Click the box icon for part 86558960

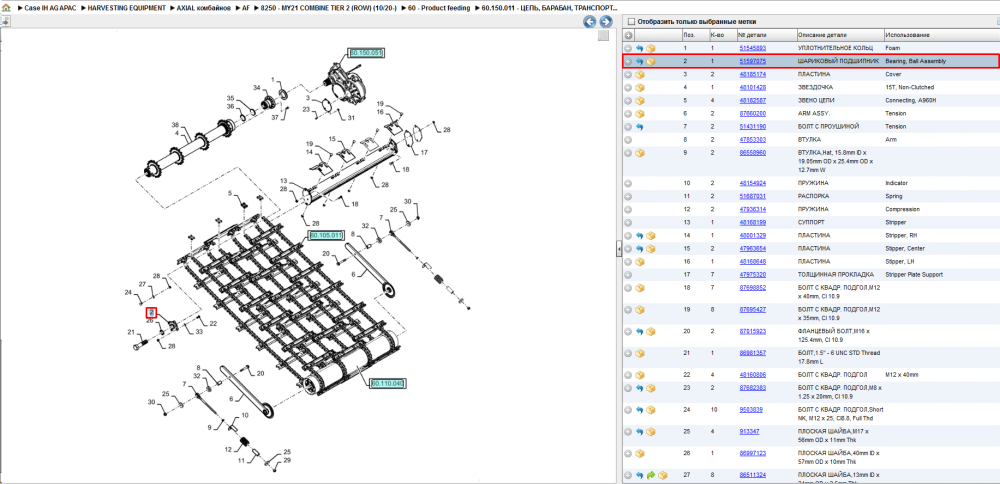(x=640, y=153)
